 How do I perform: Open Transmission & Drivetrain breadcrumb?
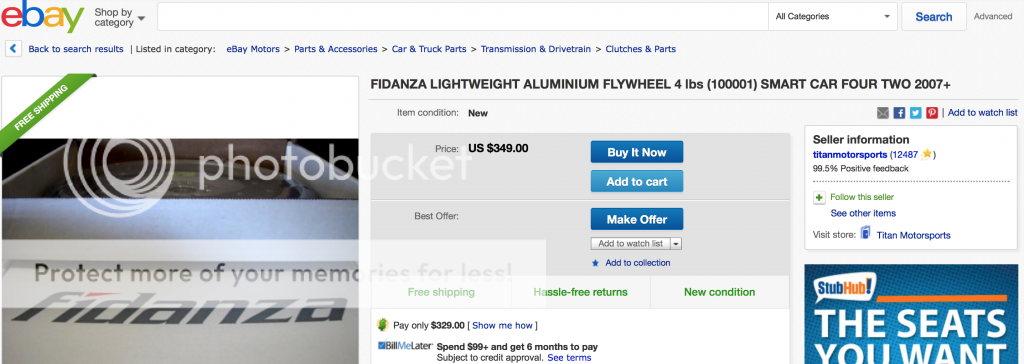536,49
